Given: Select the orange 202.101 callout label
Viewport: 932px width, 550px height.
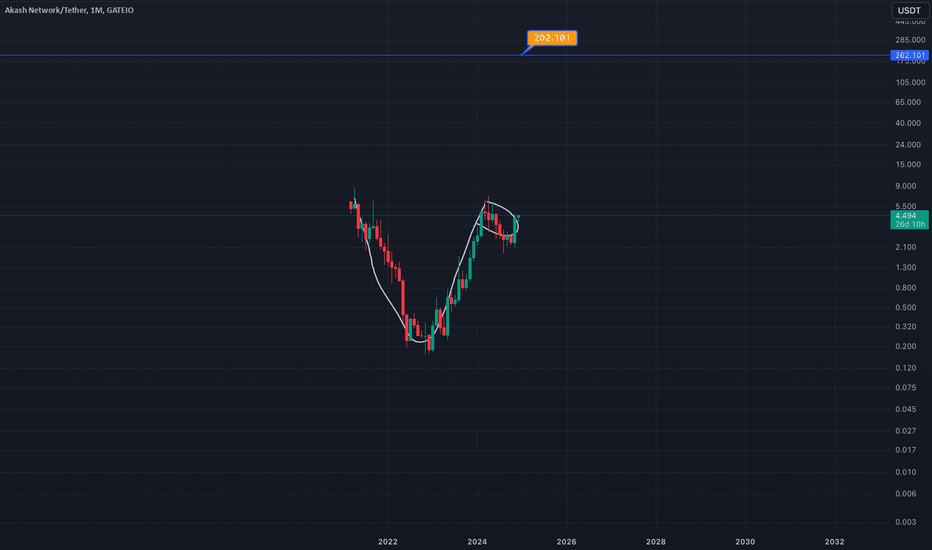Looking at the screenshot, I should (x=552, y=38).
